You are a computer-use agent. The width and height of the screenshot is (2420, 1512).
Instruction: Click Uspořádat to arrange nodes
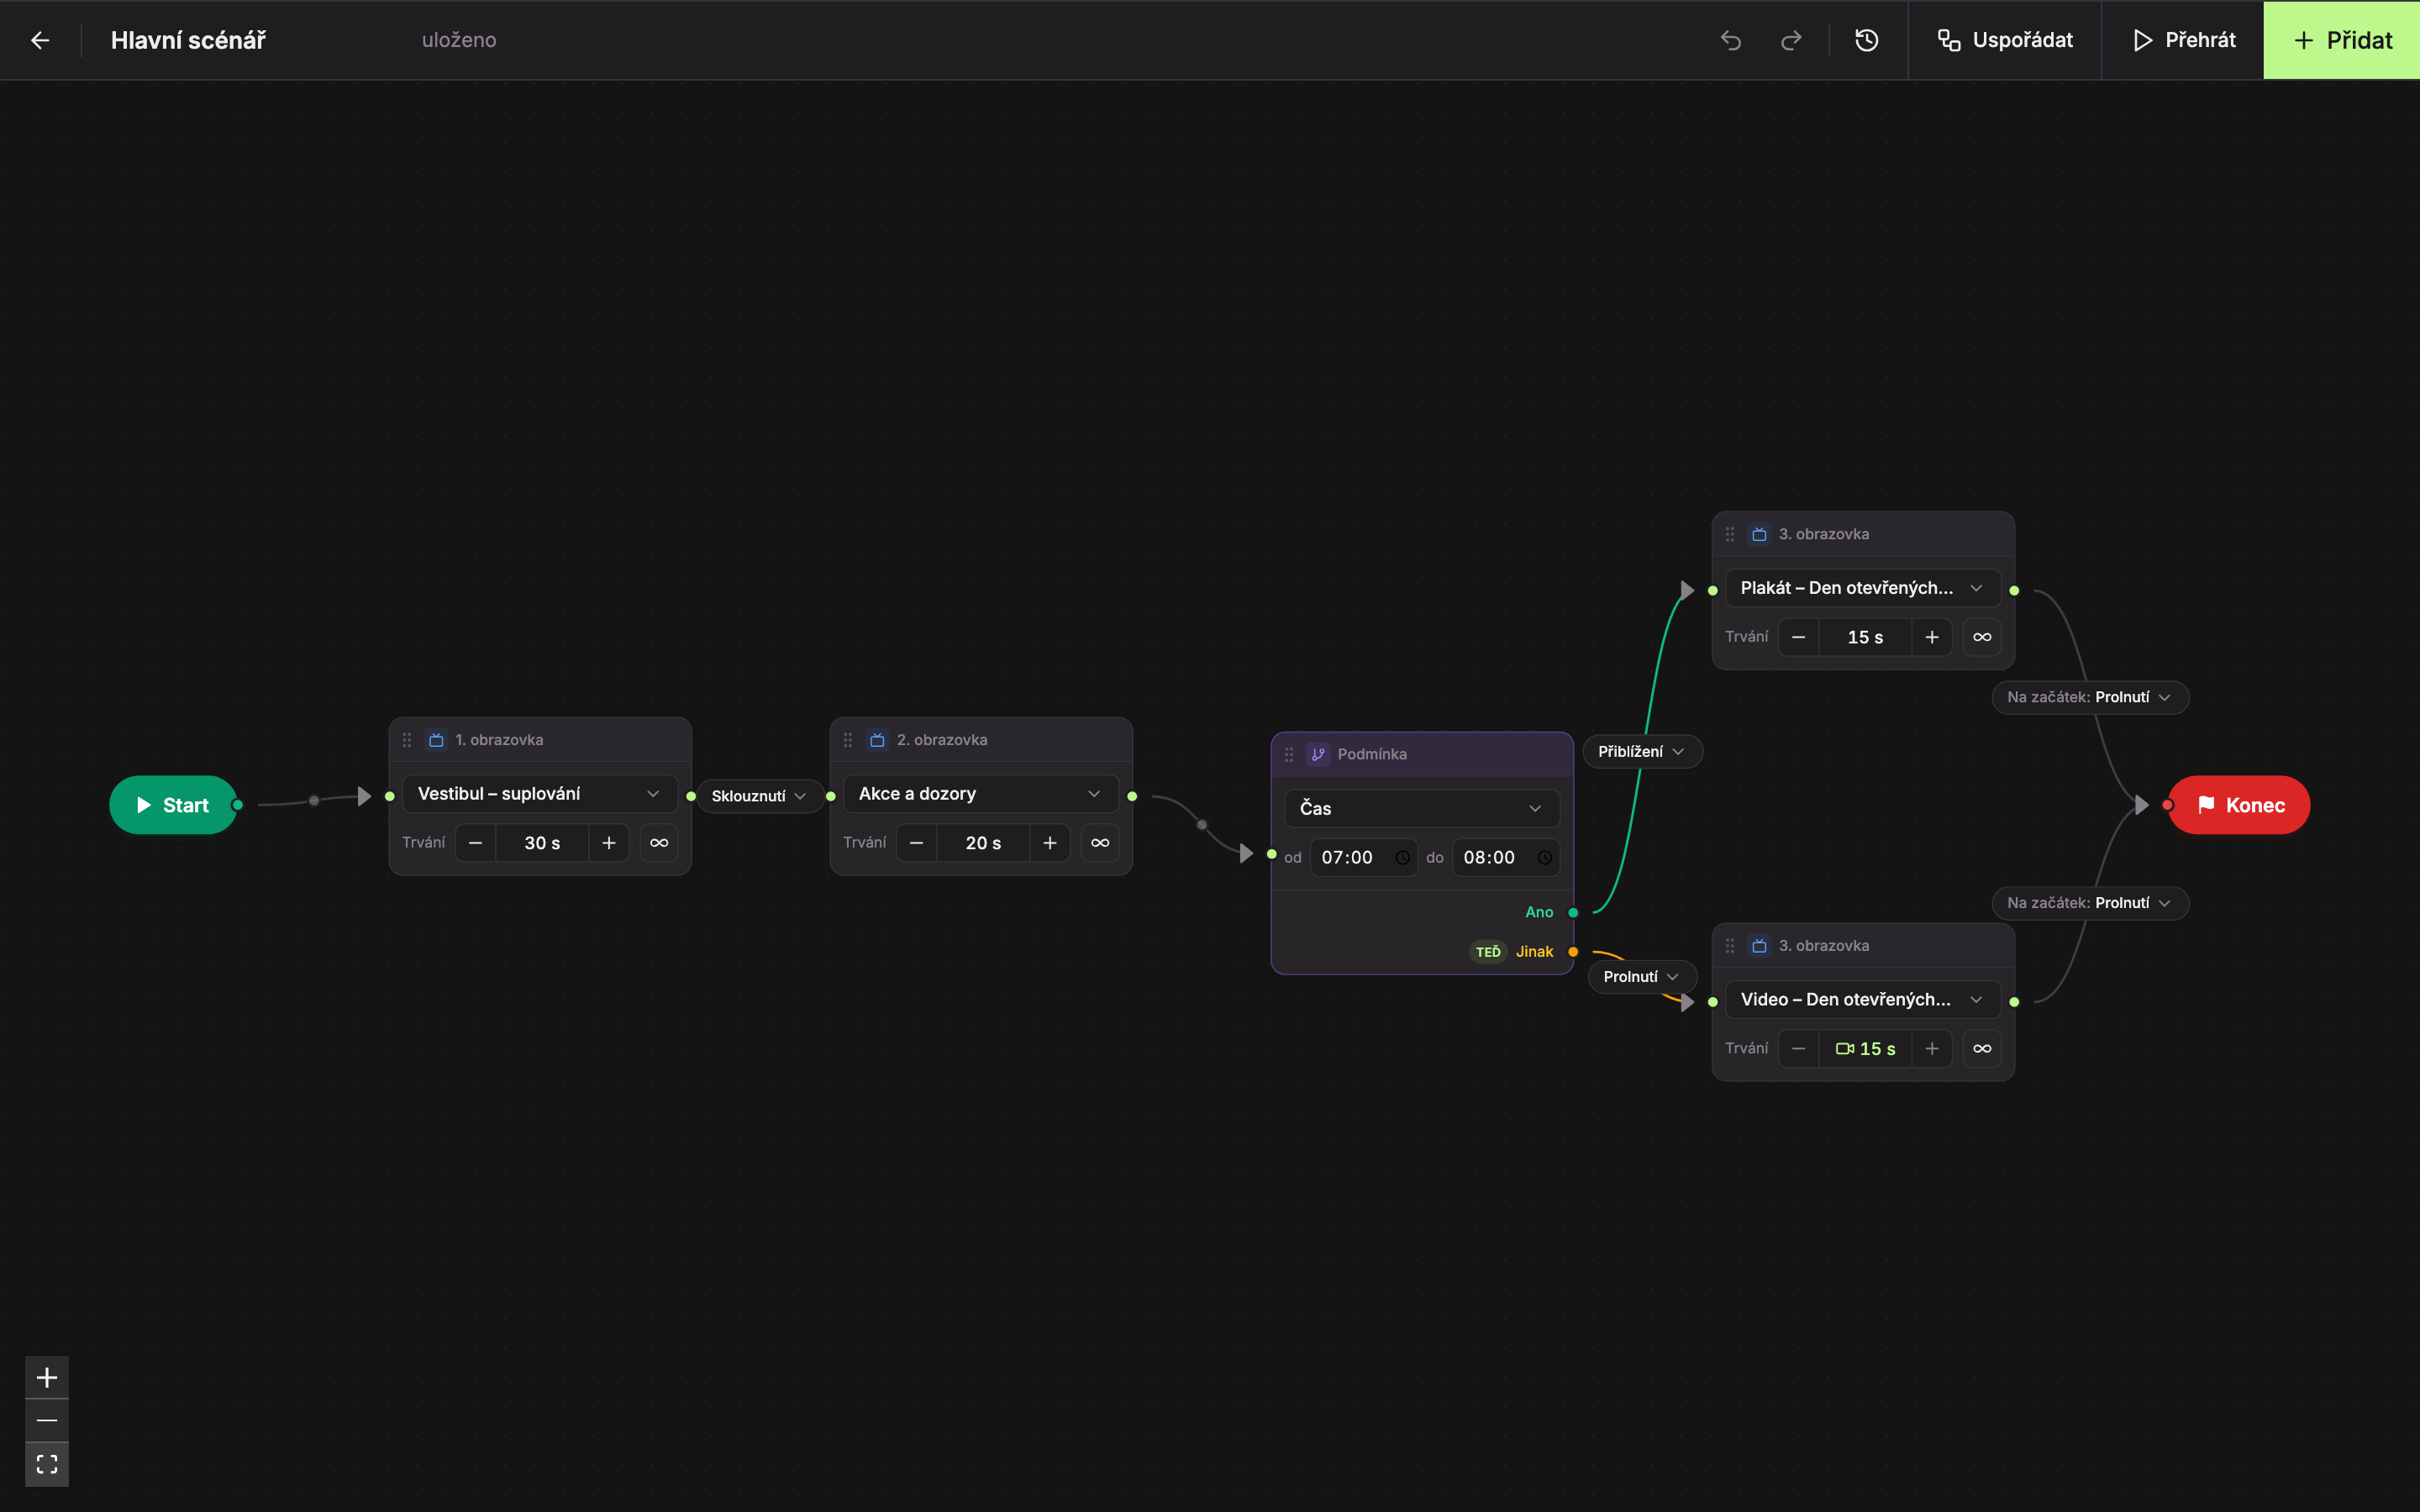point(2005,40)
